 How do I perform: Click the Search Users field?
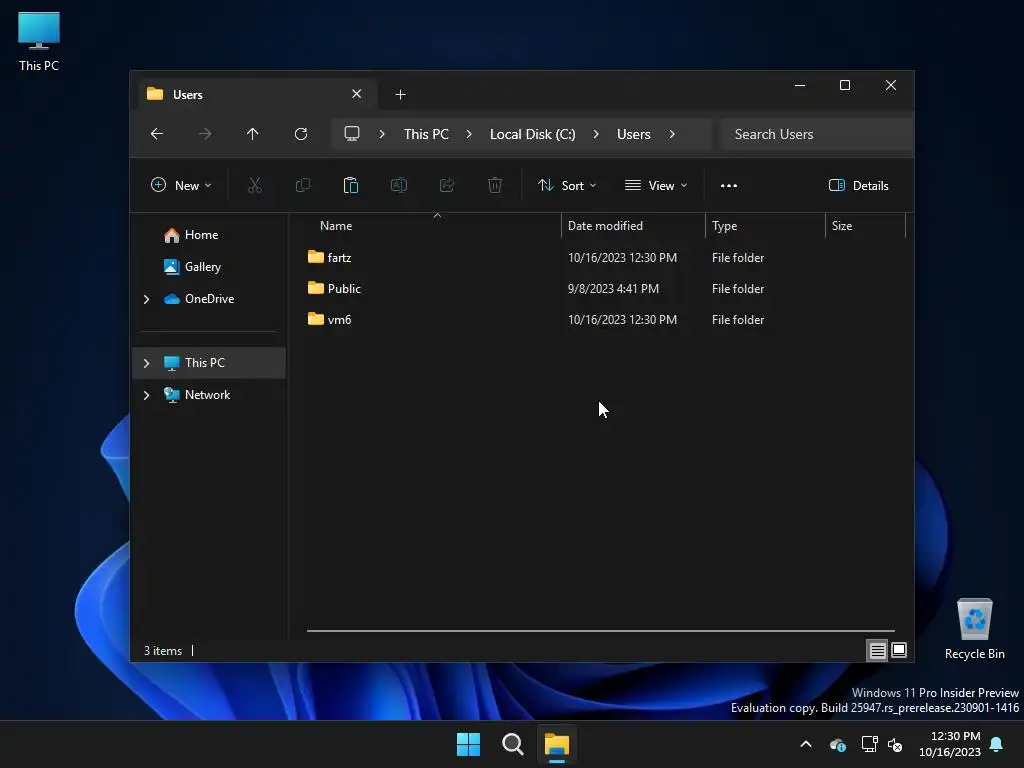[x=816, y=134]
